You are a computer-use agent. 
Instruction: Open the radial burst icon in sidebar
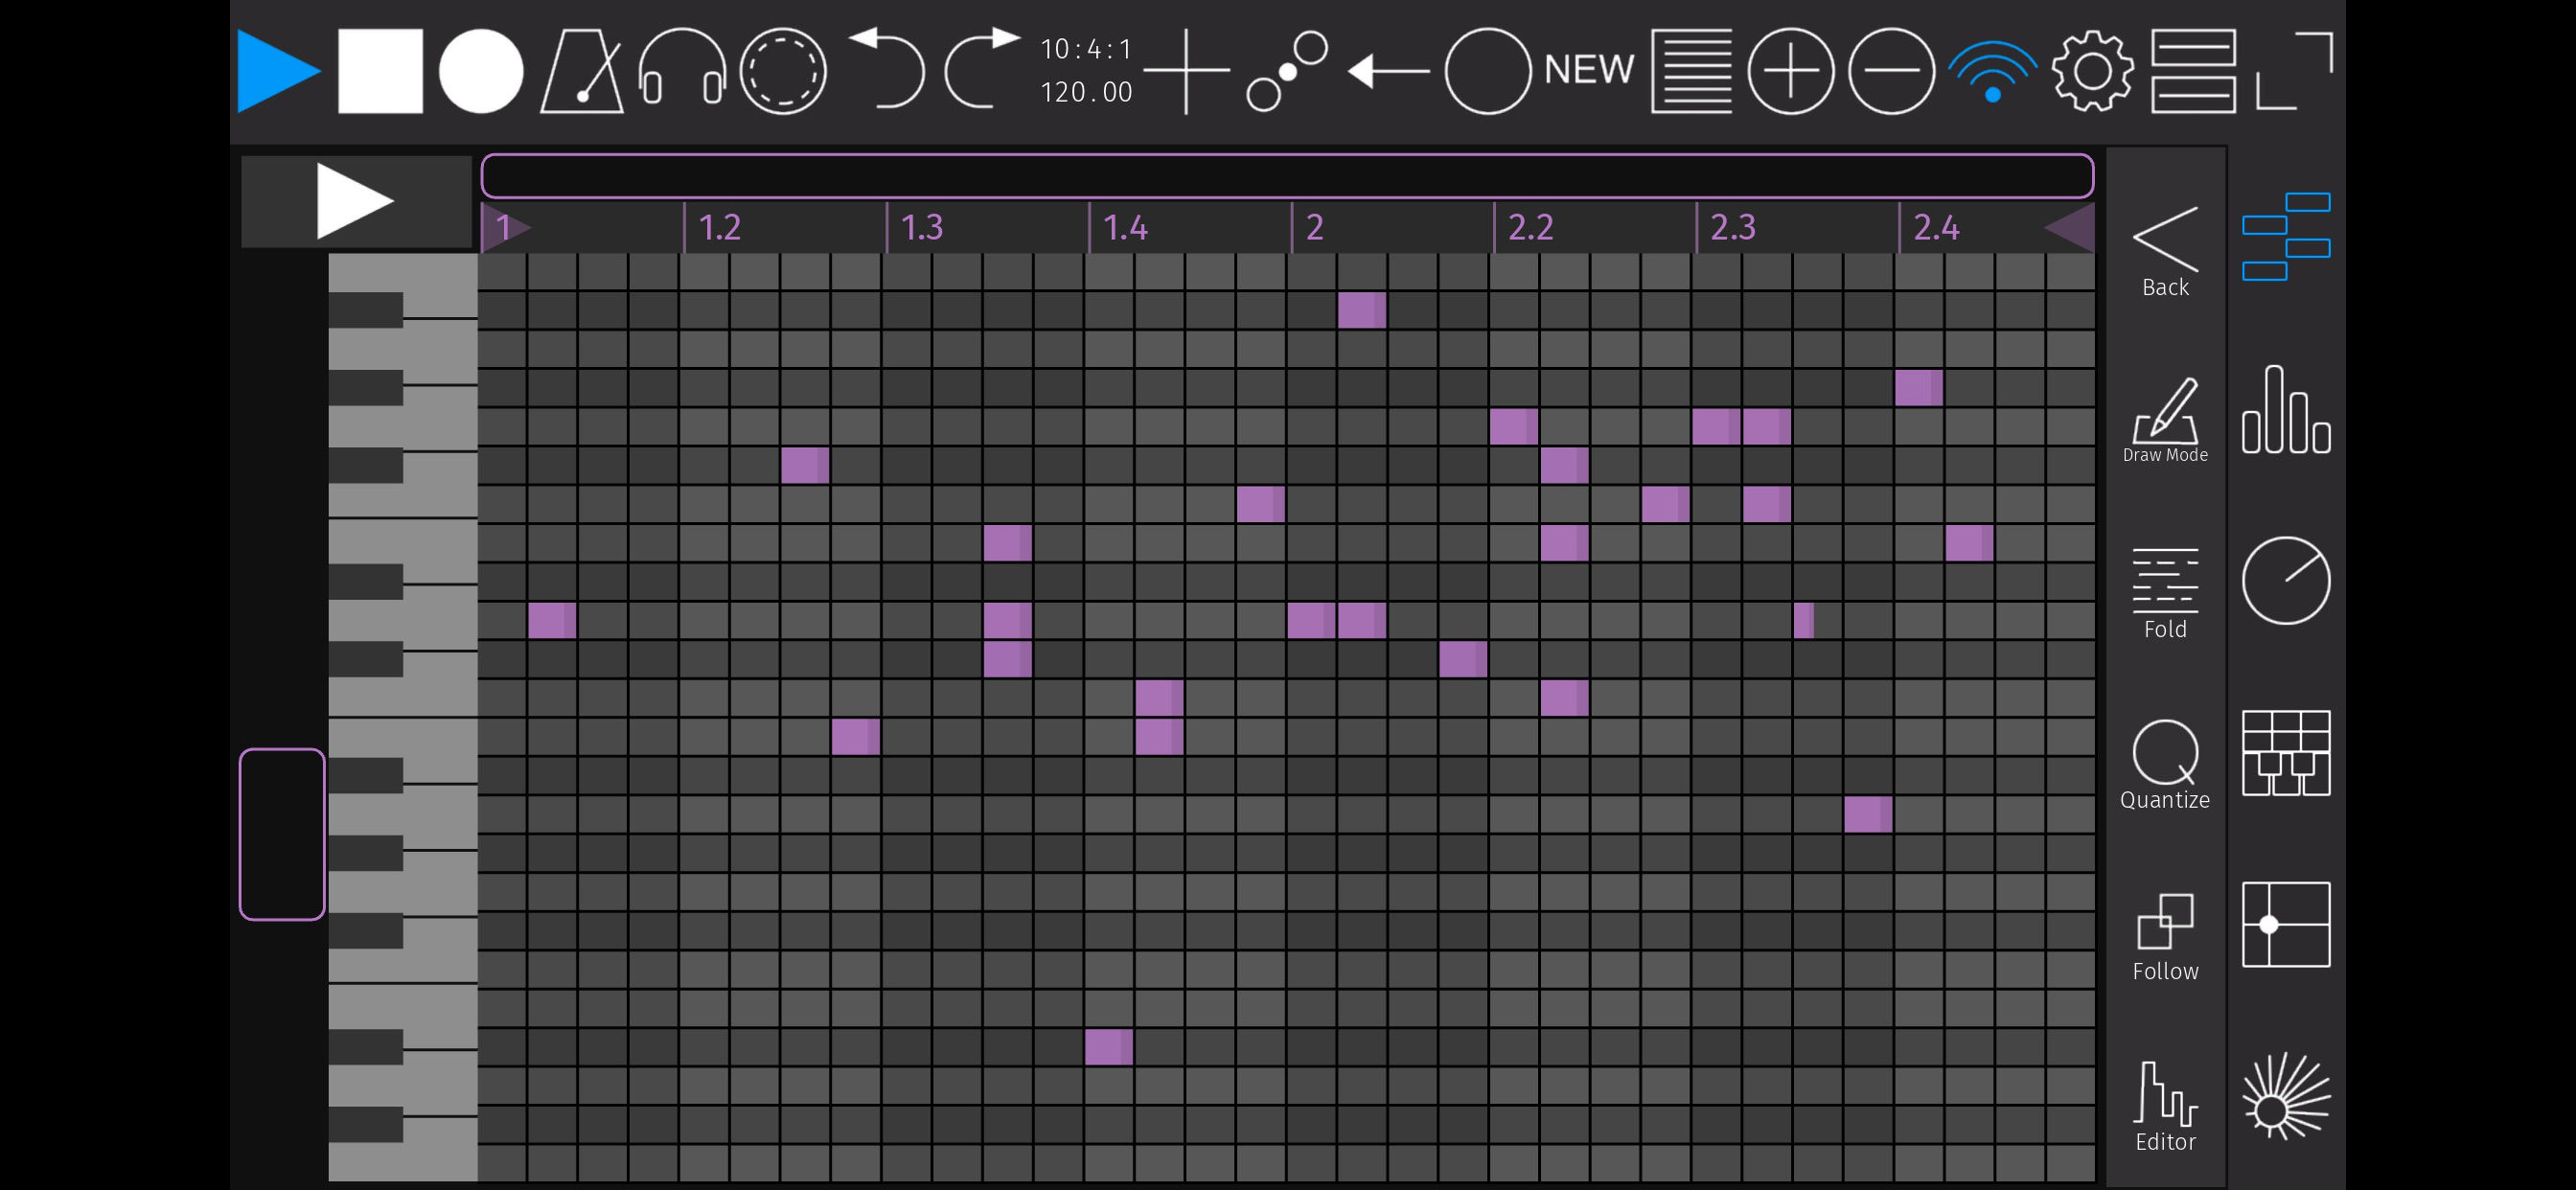[x=2285, y=1096]
